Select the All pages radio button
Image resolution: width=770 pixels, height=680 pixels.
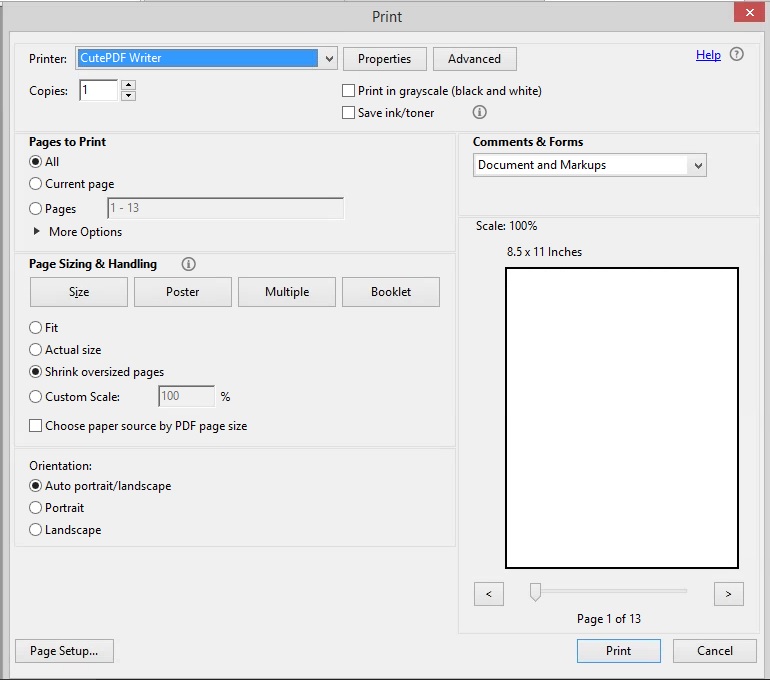tap(35, 162)
